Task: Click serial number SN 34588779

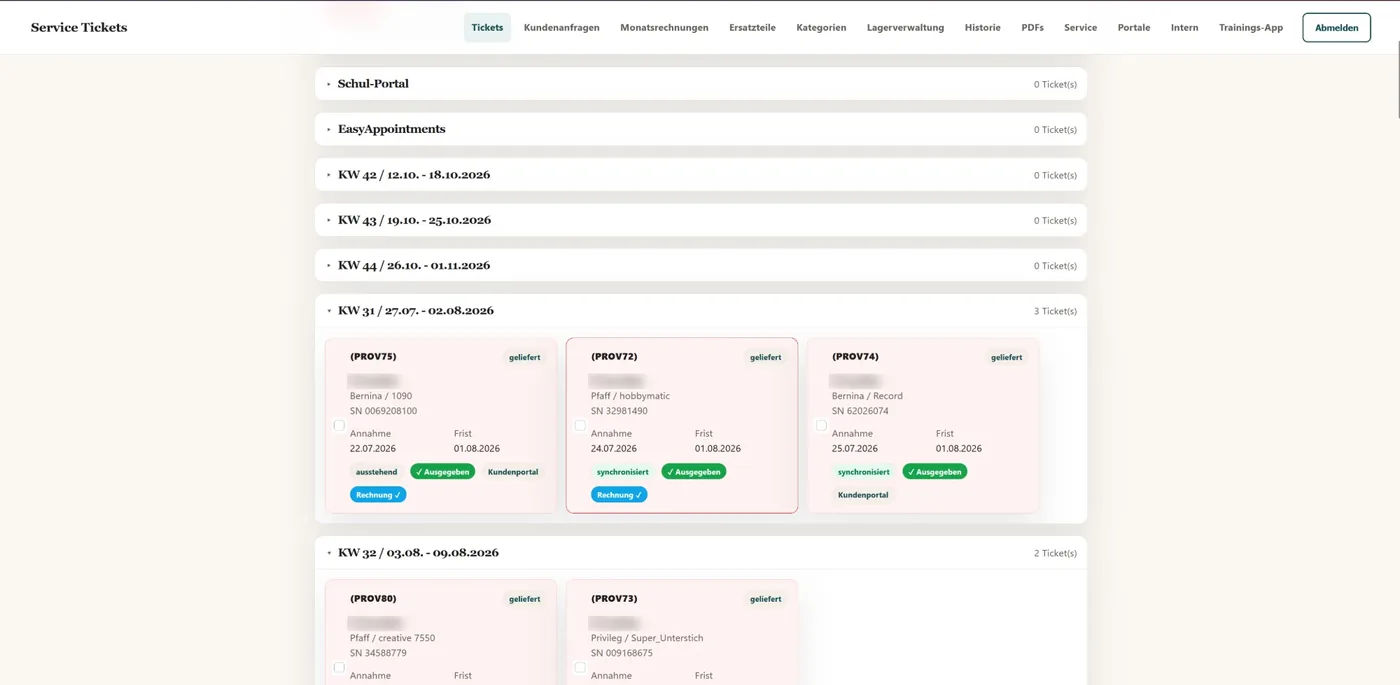Action: pos(378,653)
